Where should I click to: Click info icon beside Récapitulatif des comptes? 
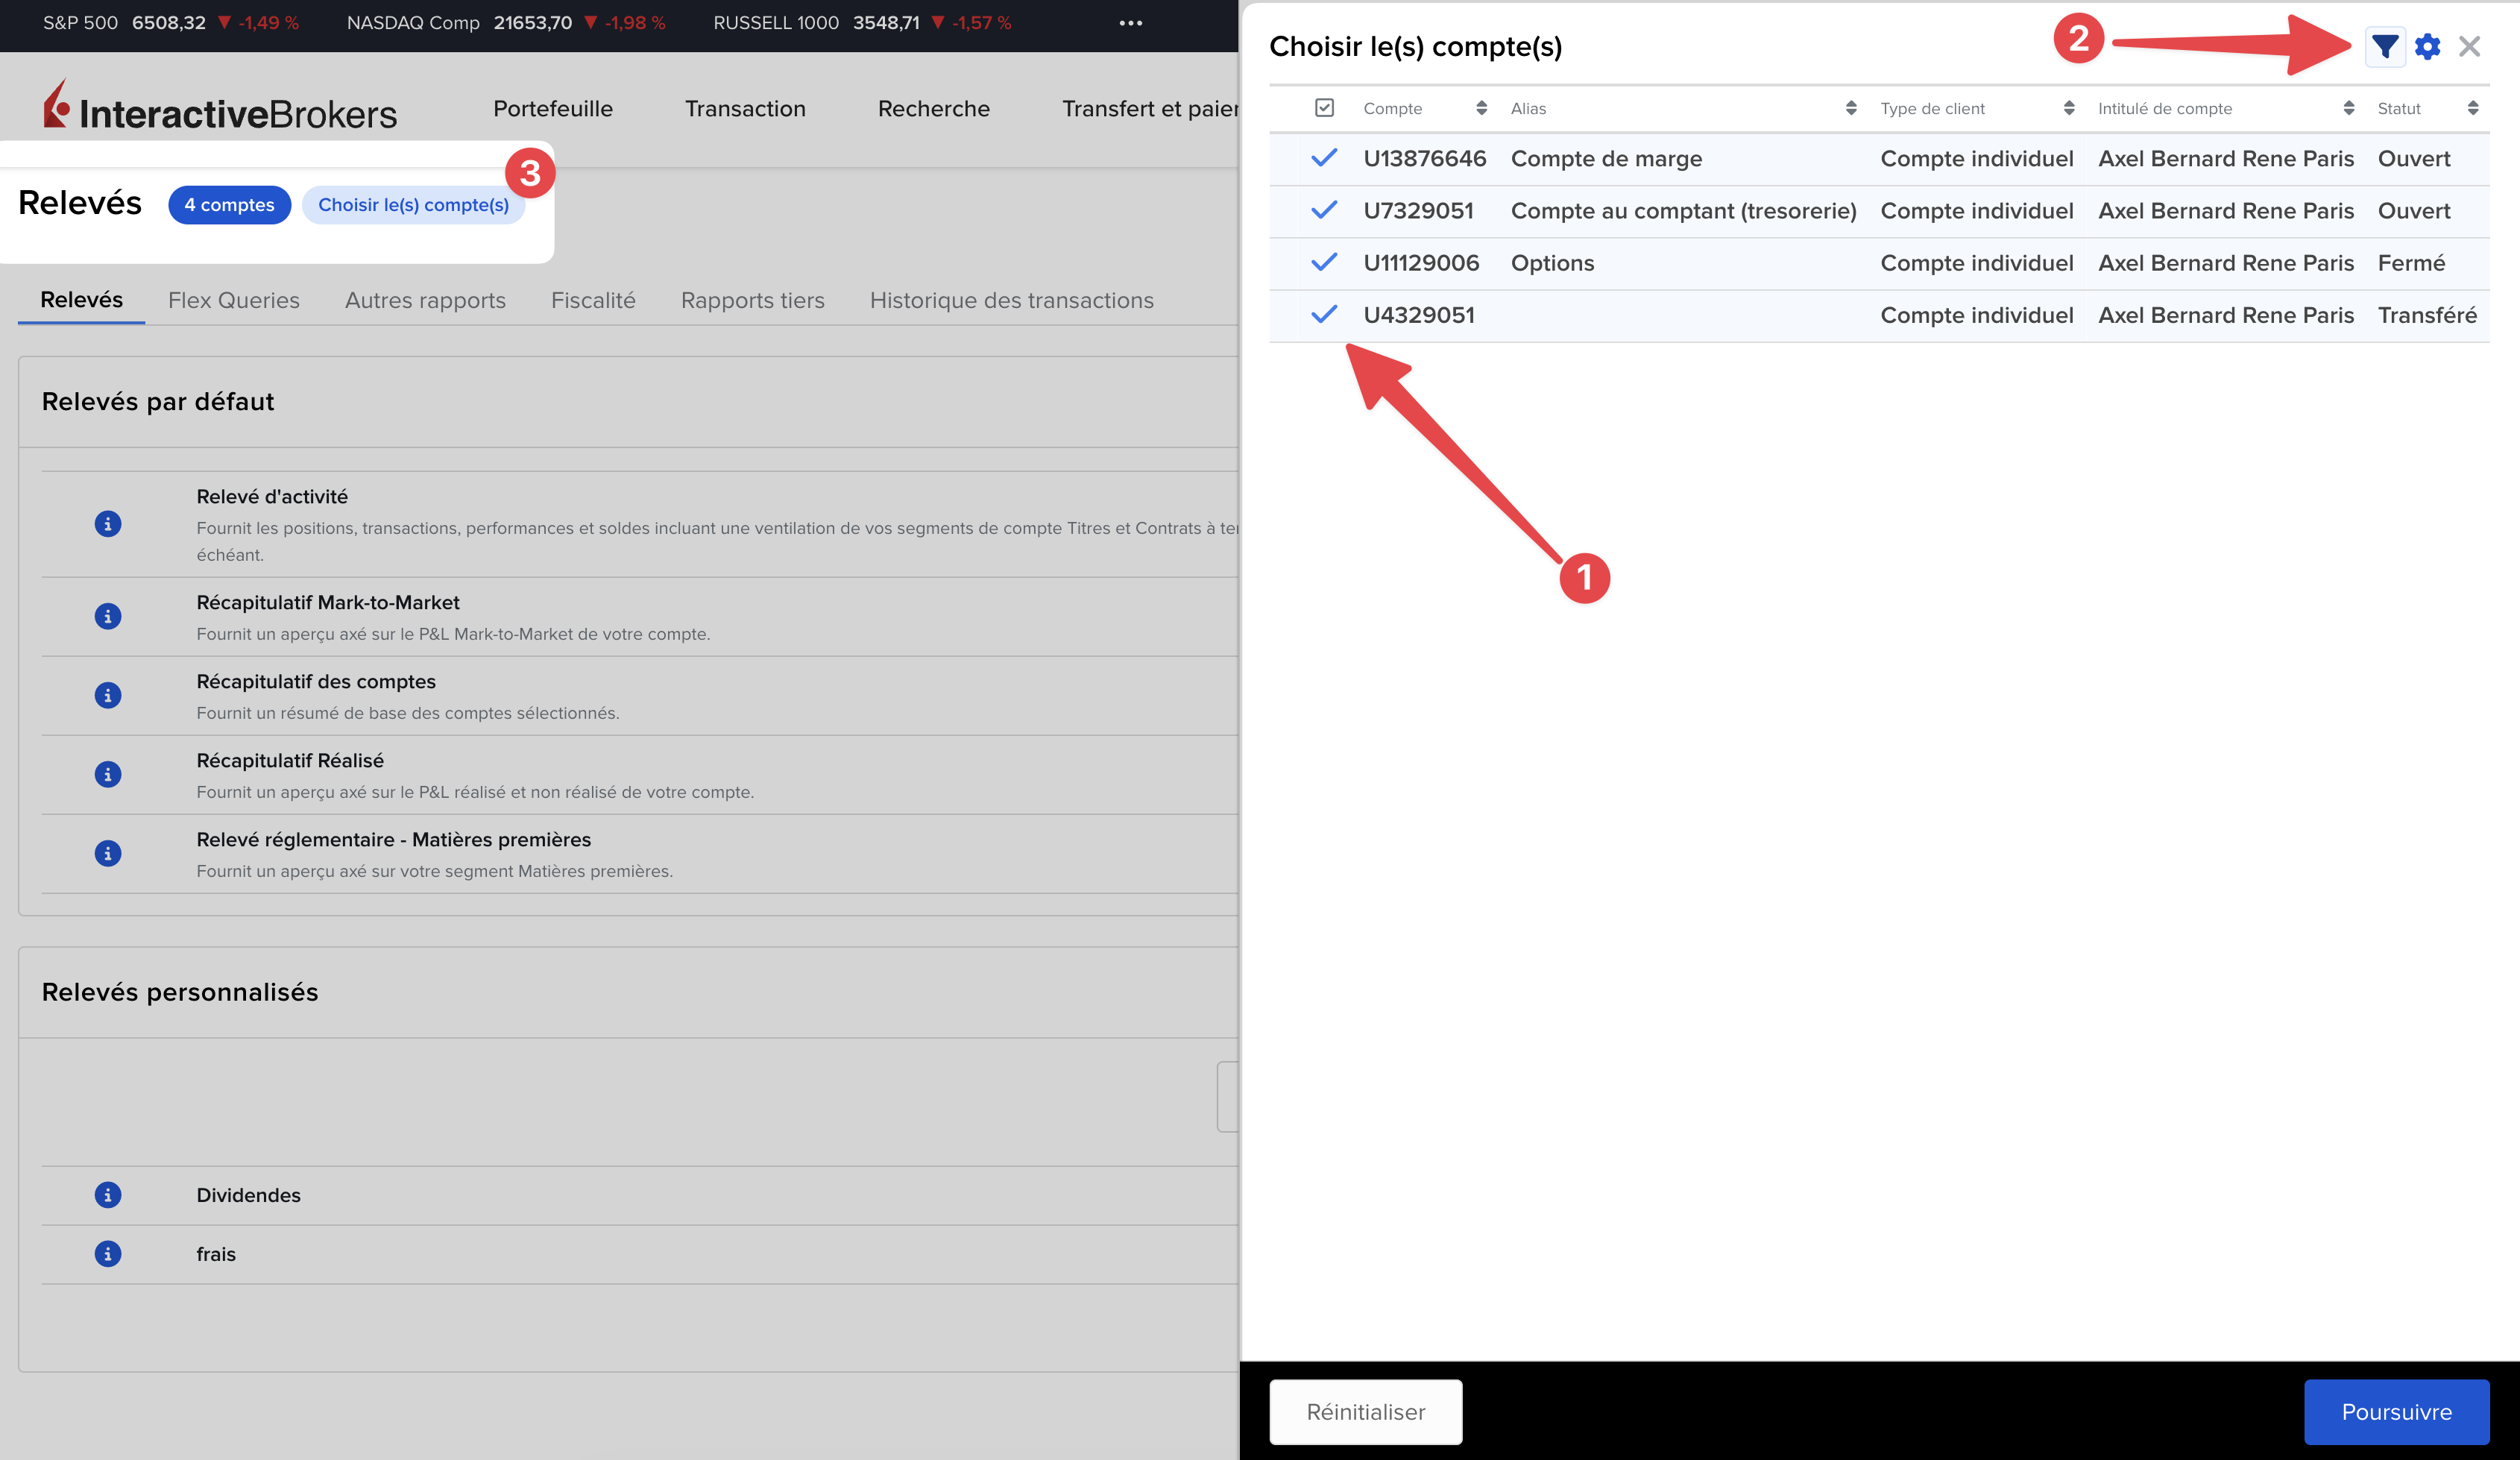[x=108, y=695]
